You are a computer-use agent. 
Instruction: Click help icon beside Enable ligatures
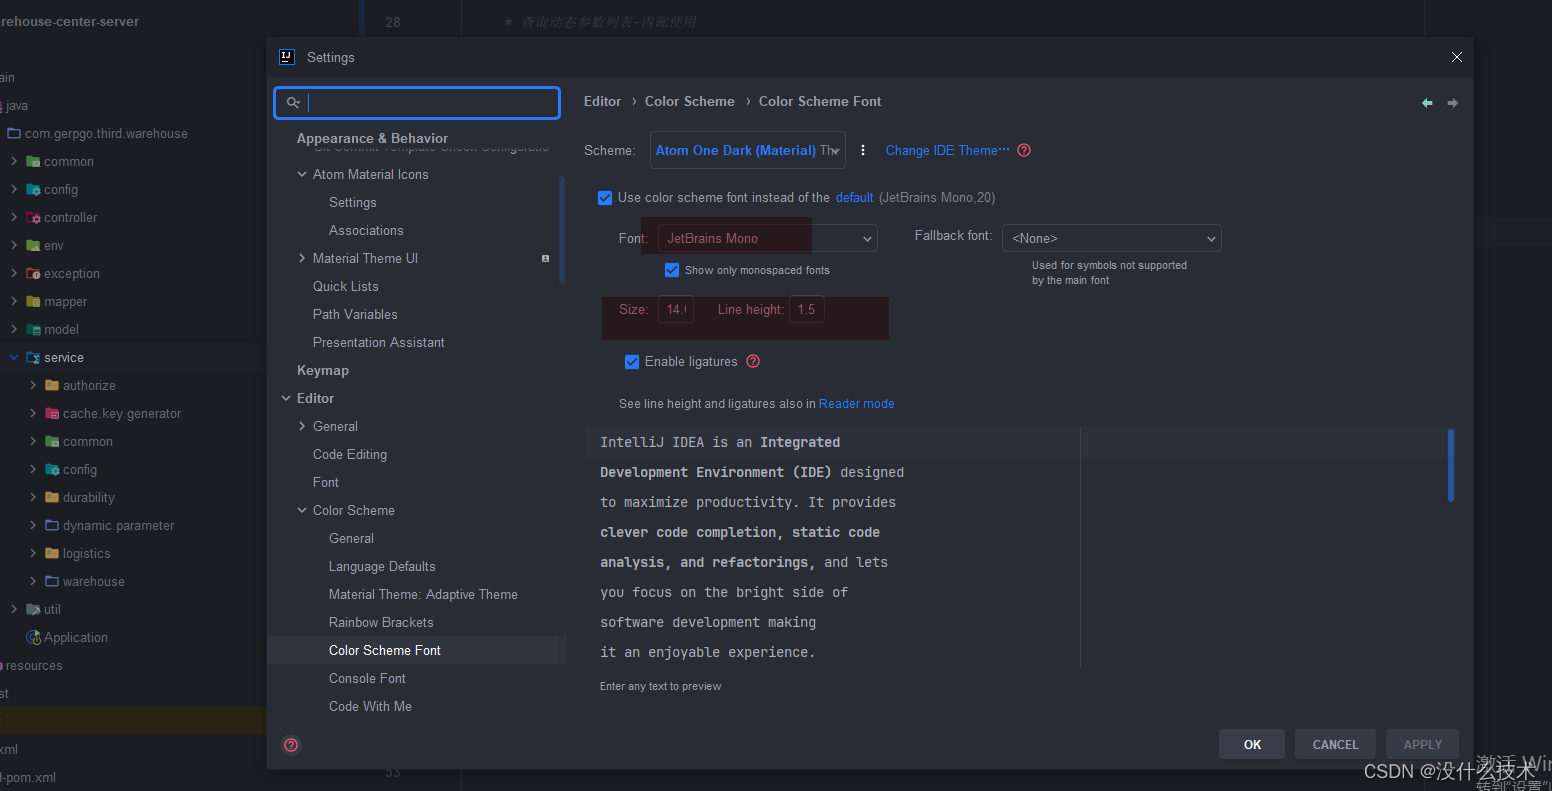753,361
